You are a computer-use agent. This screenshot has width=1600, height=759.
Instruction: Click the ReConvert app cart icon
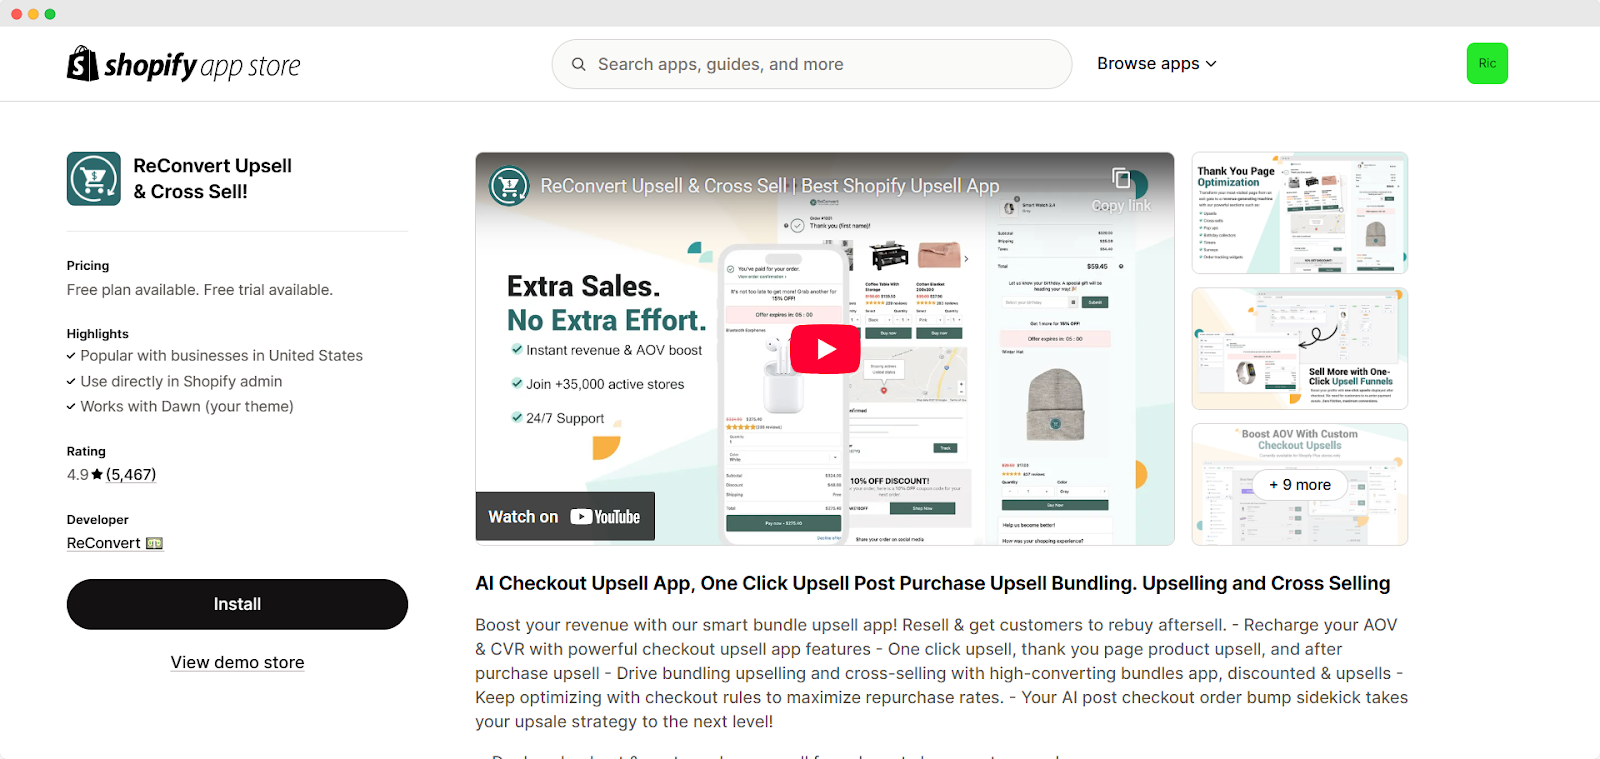pos(94,179)
